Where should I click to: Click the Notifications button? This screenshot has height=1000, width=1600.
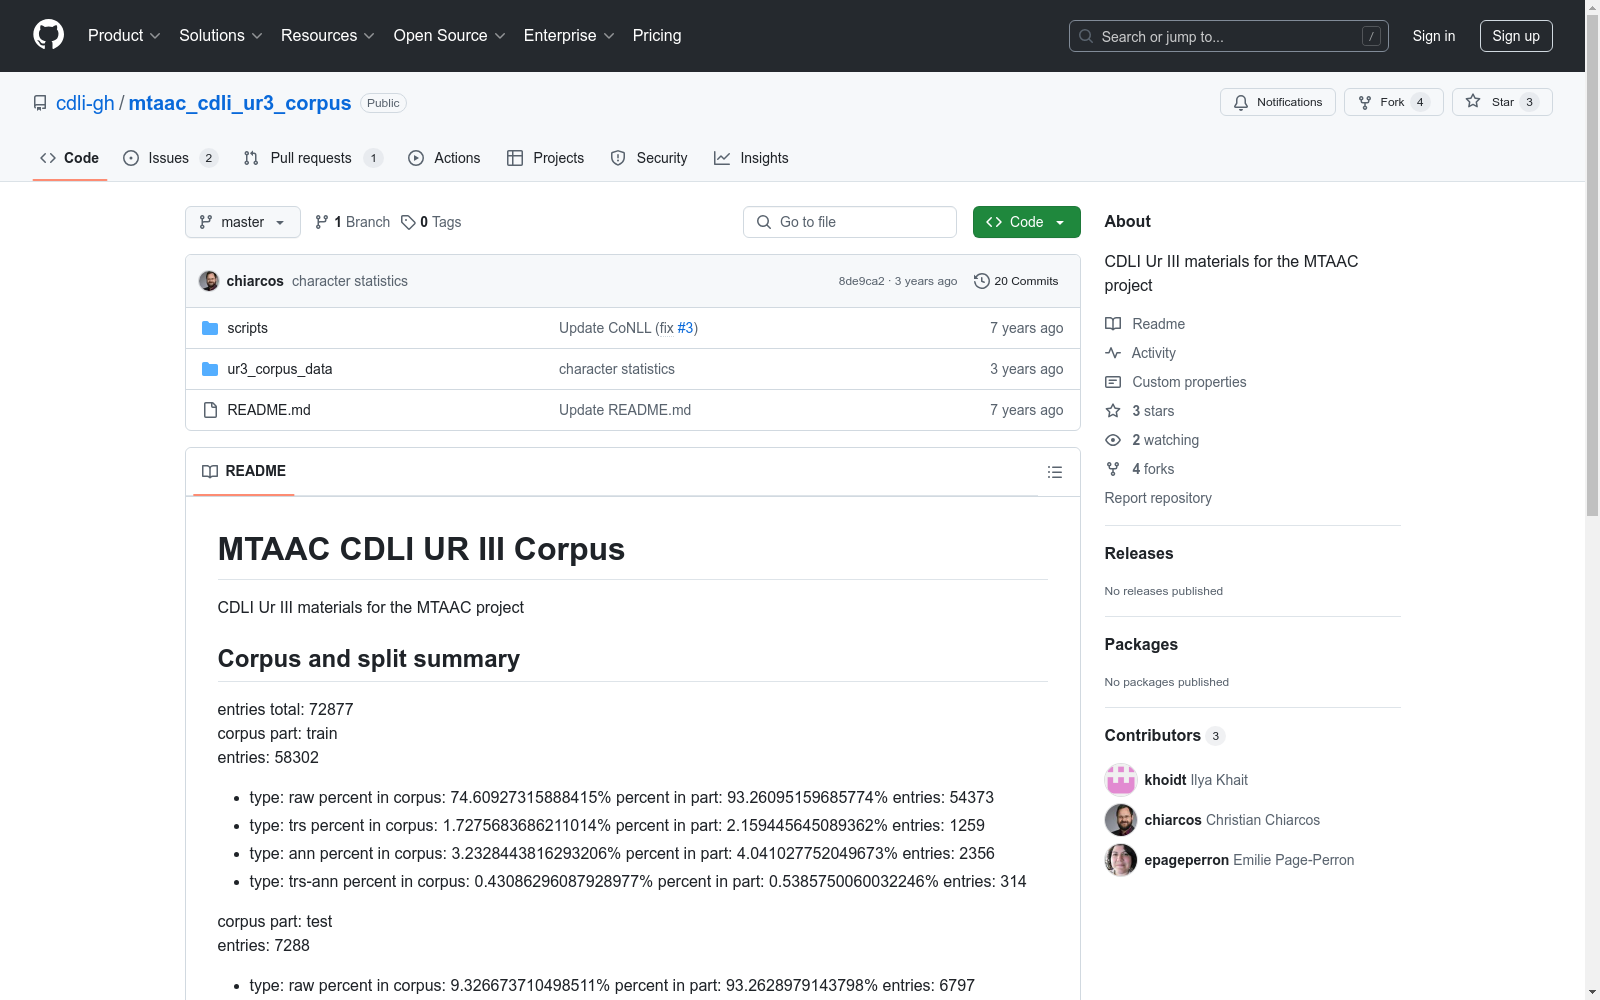coord(1278,102)
